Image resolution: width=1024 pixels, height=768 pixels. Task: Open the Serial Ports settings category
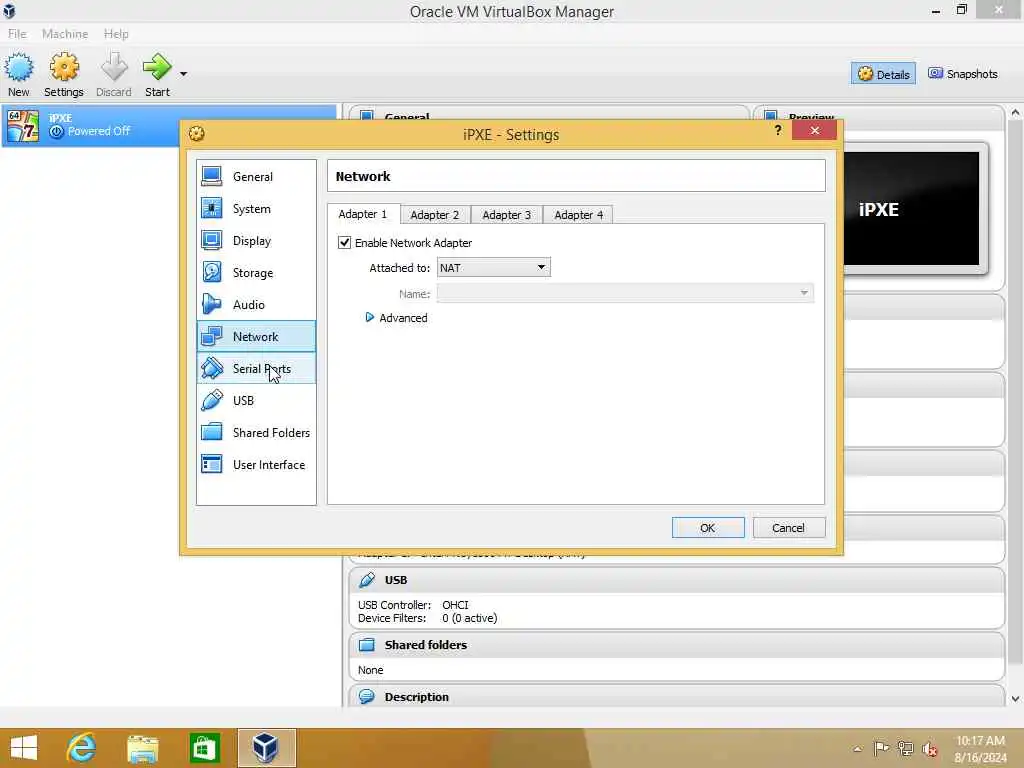(256, 368)
